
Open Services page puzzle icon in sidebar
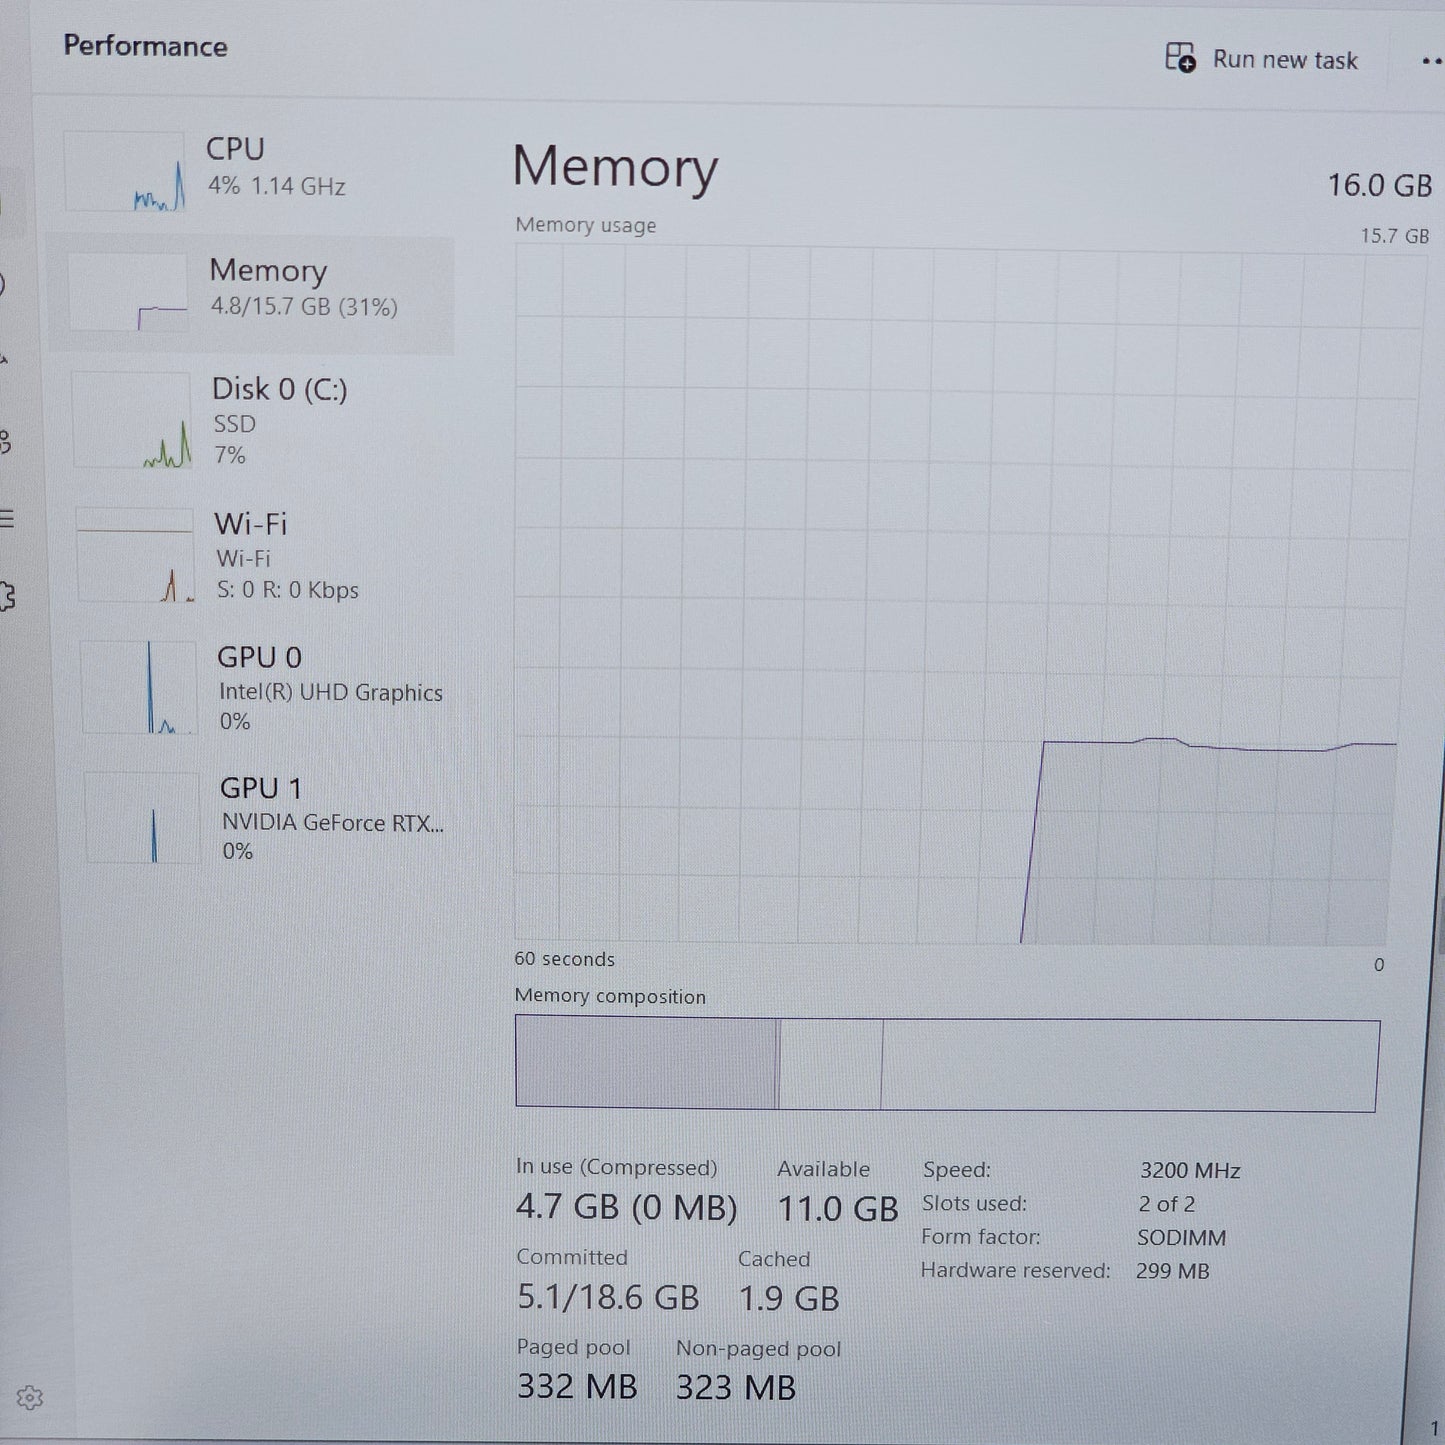(6, 597)
